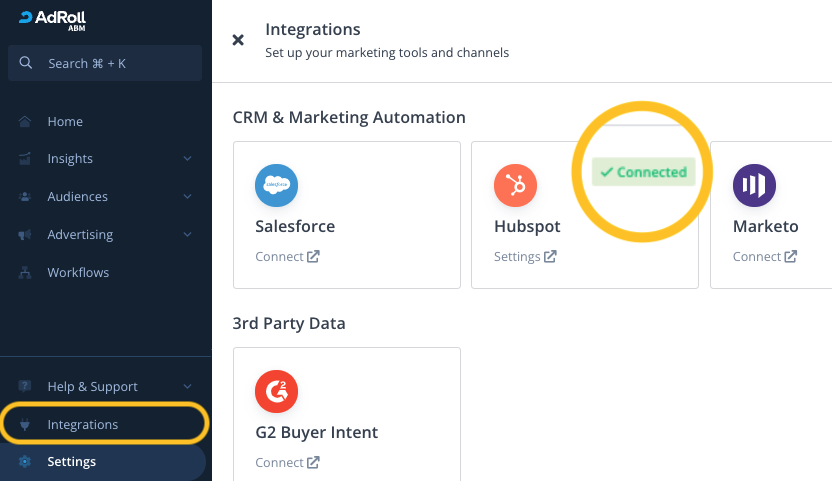Click the Home icon in sidebar

pos(26,122)
